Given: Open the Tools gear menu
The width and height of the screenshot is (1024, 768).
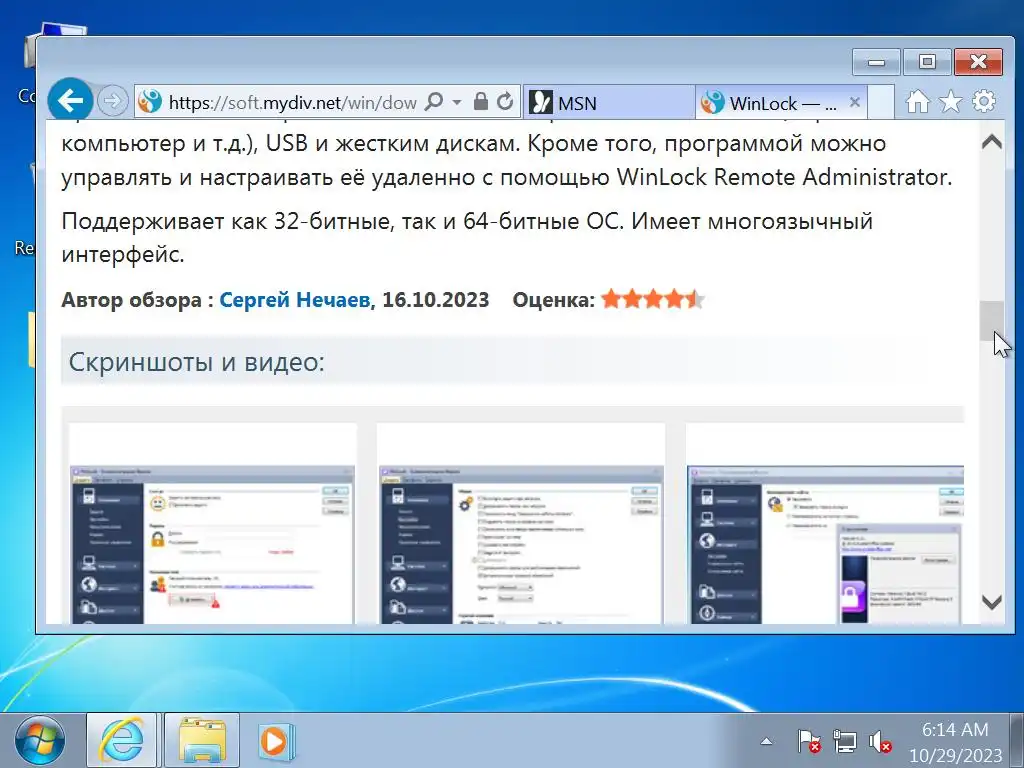Looking at the screenshot, I should point(984,101).
